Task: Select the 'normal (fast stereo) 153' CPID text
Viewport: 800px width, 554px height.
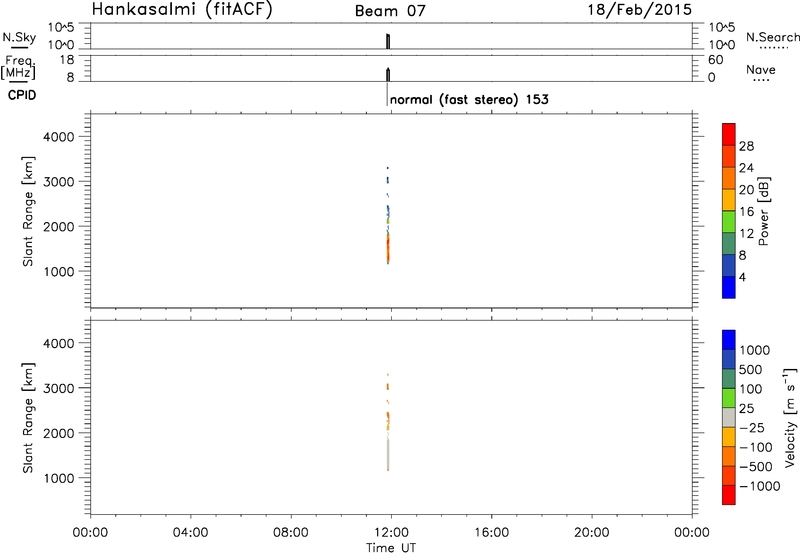Action: pos(469,99)
